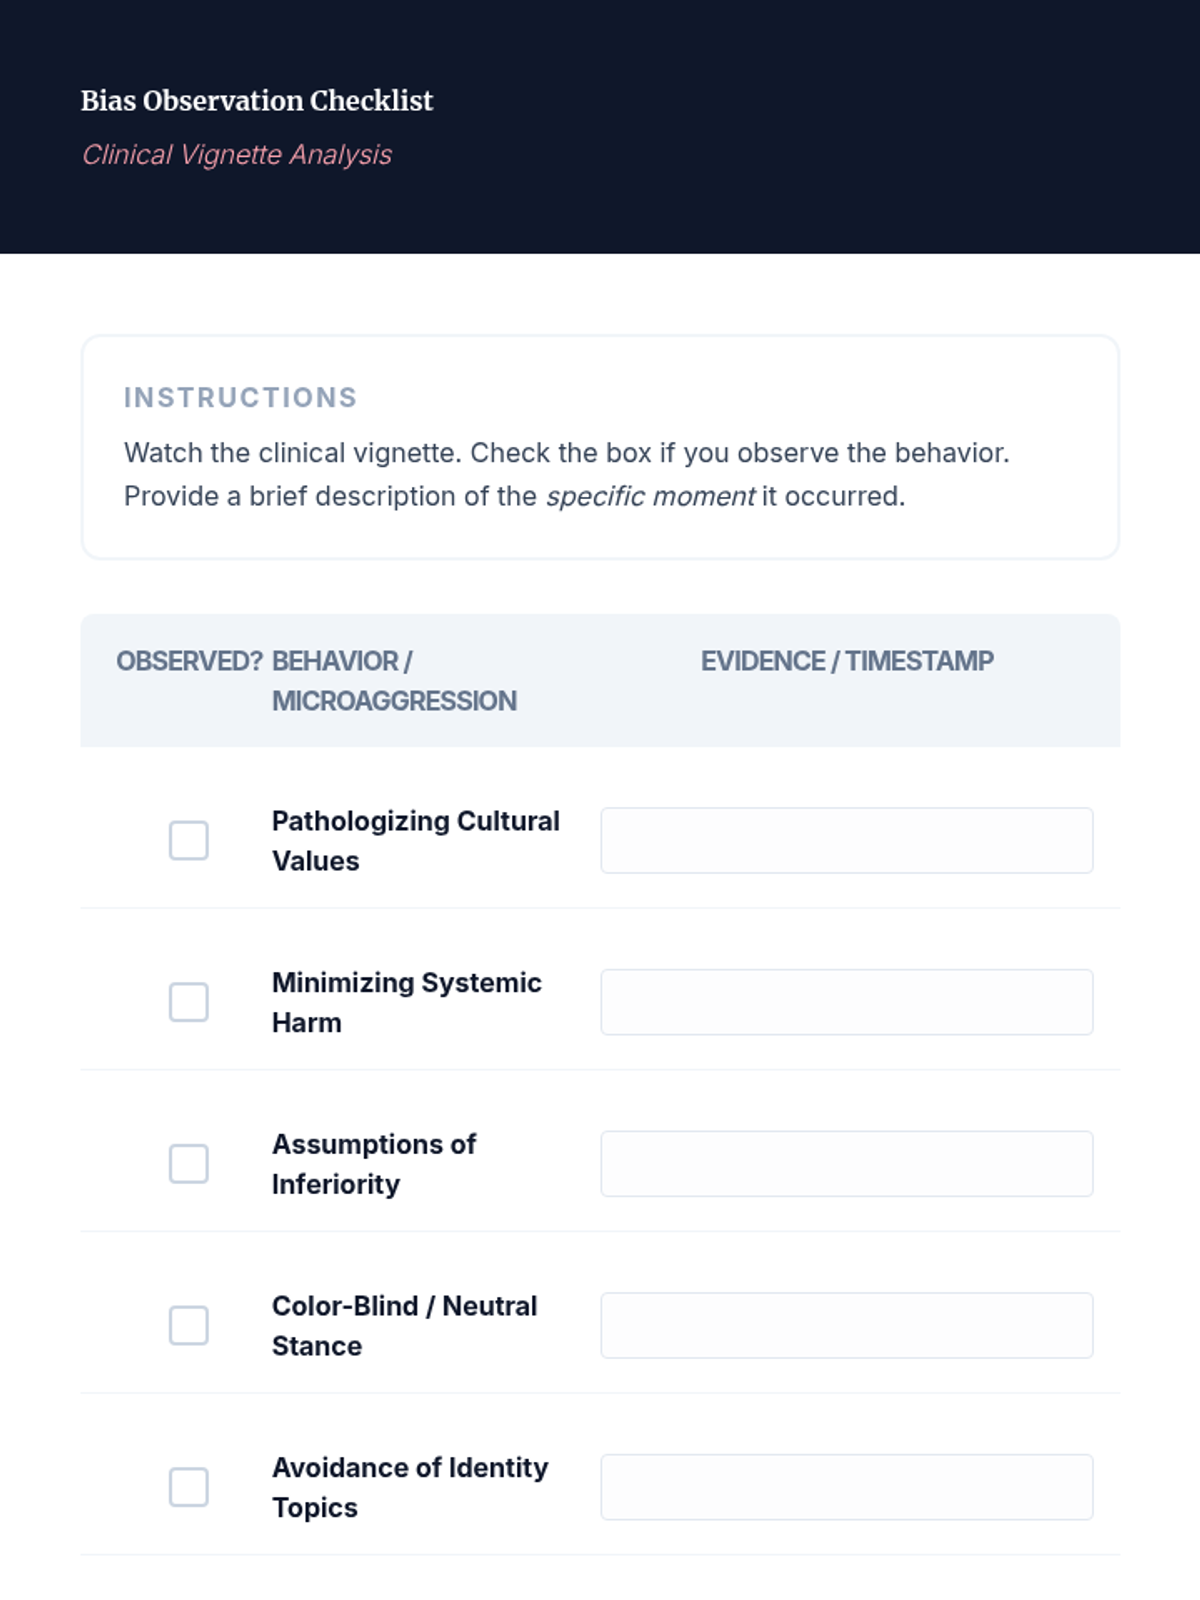Click the Behavior / Microaggression column header
The height and width of the screenshot is (1600, 1200).
[x=394, y=681]
